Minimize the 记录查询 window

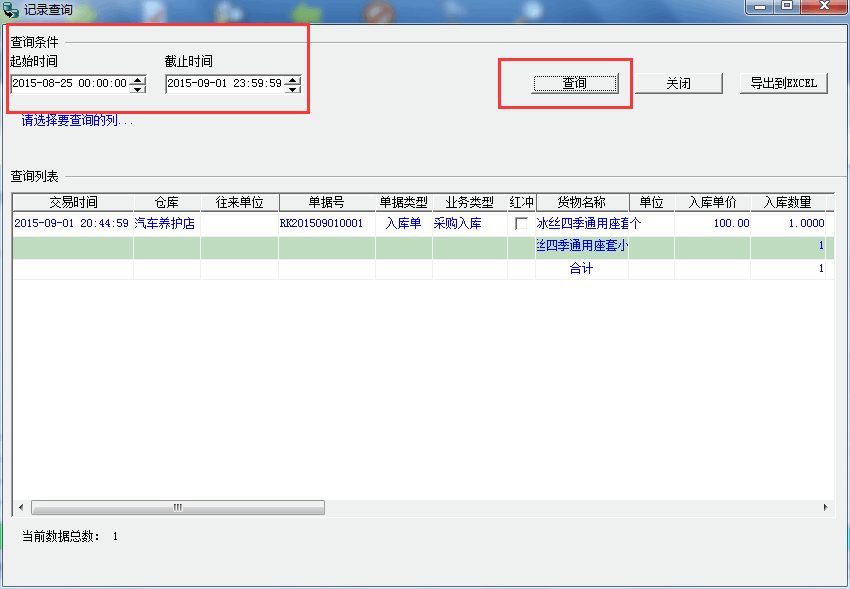pos(760,6)
